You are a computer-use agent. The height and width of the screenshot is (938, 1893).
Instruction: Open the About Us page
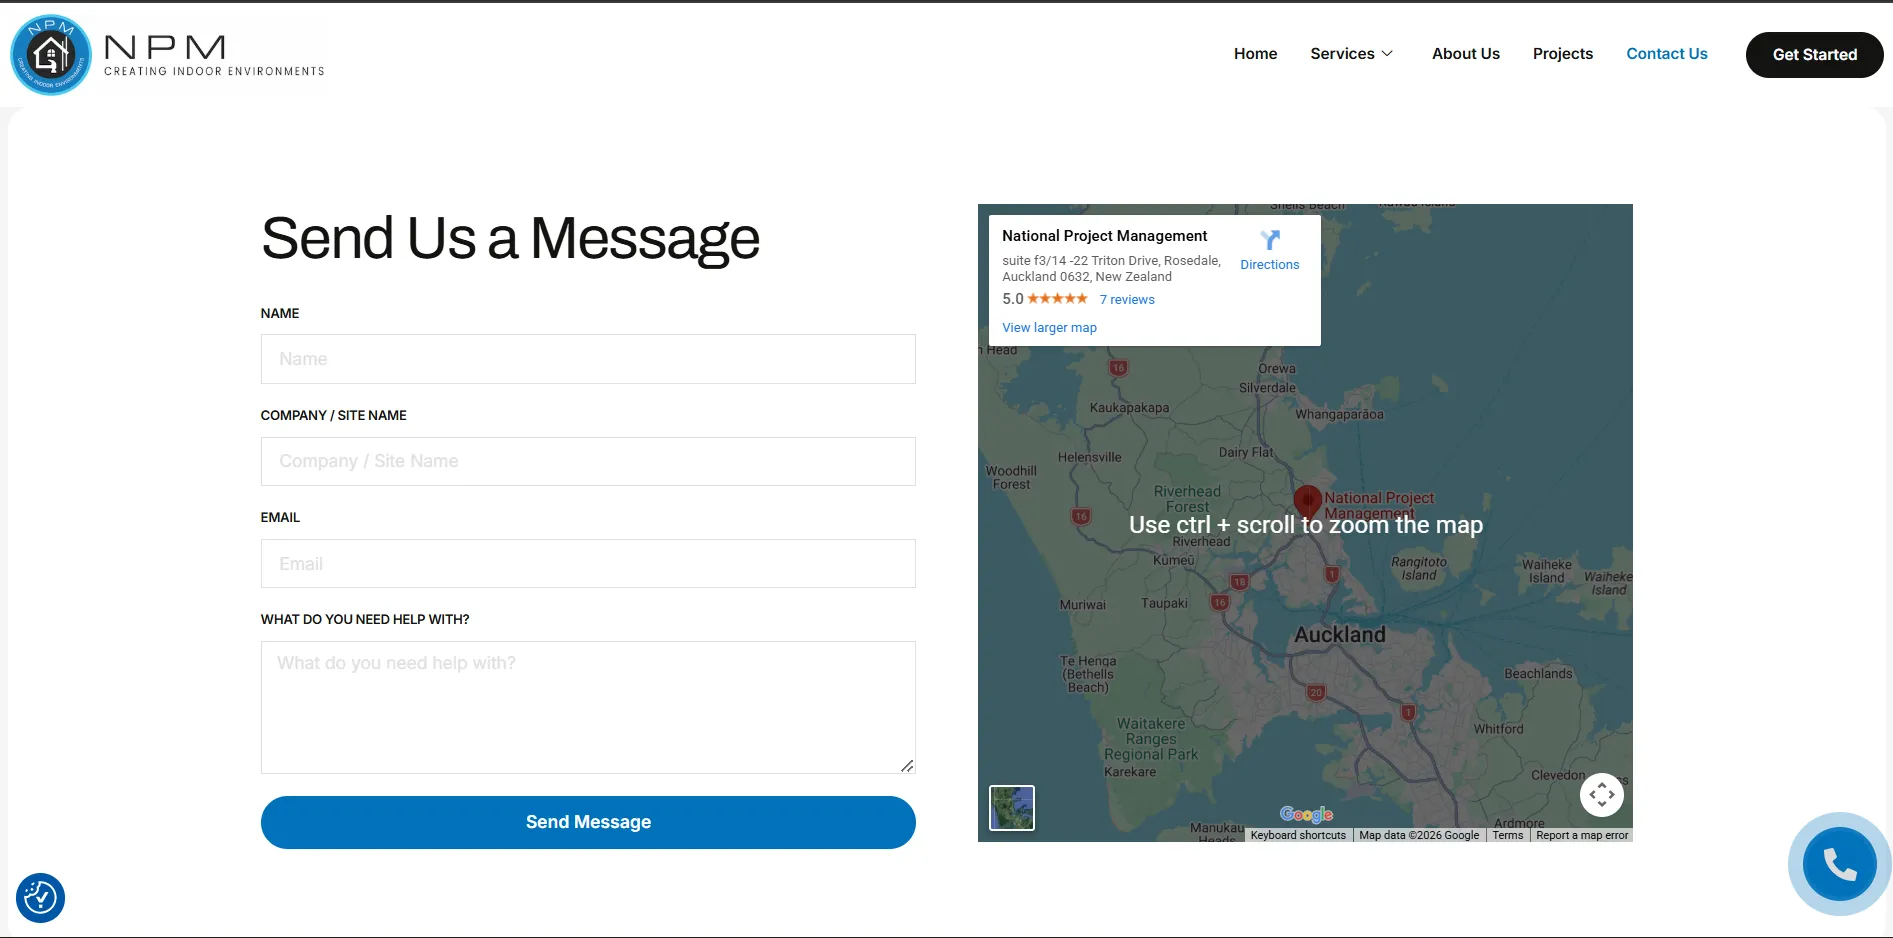pos(1465,54)
